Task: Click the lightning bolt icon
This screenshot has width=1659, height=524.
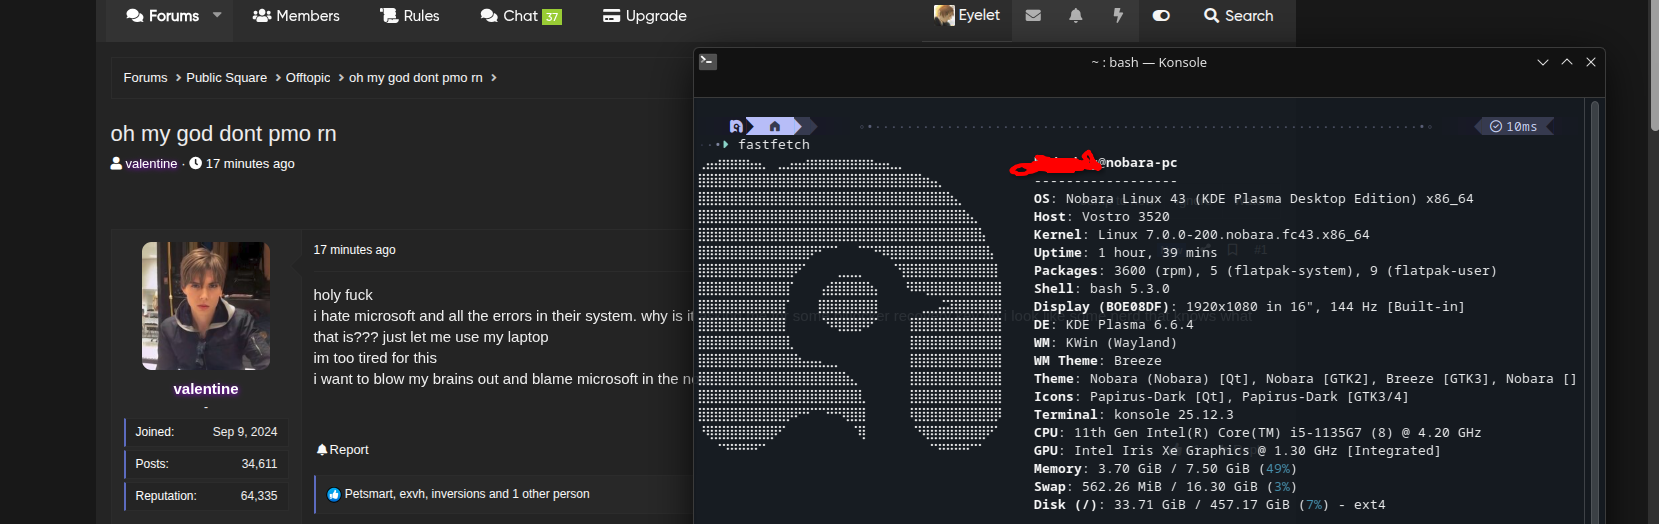Action: (x=1118, y=16)
